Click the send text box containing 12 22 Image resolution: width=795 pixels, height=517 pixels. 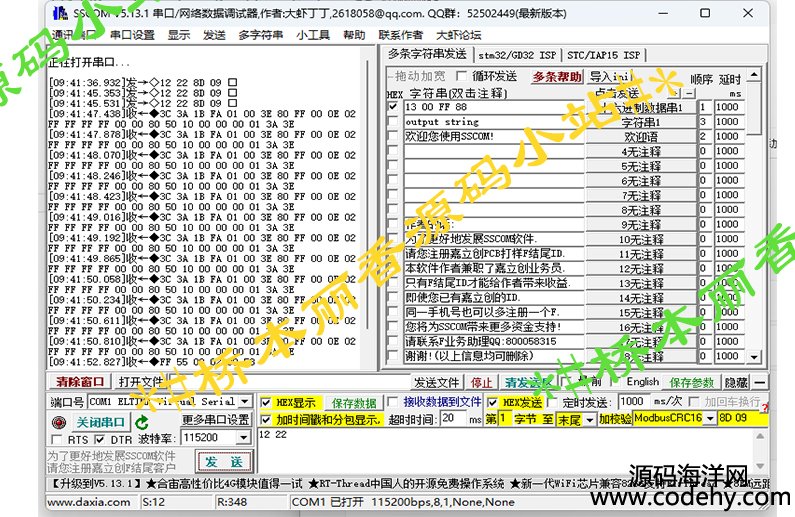[x=505, y=450]
